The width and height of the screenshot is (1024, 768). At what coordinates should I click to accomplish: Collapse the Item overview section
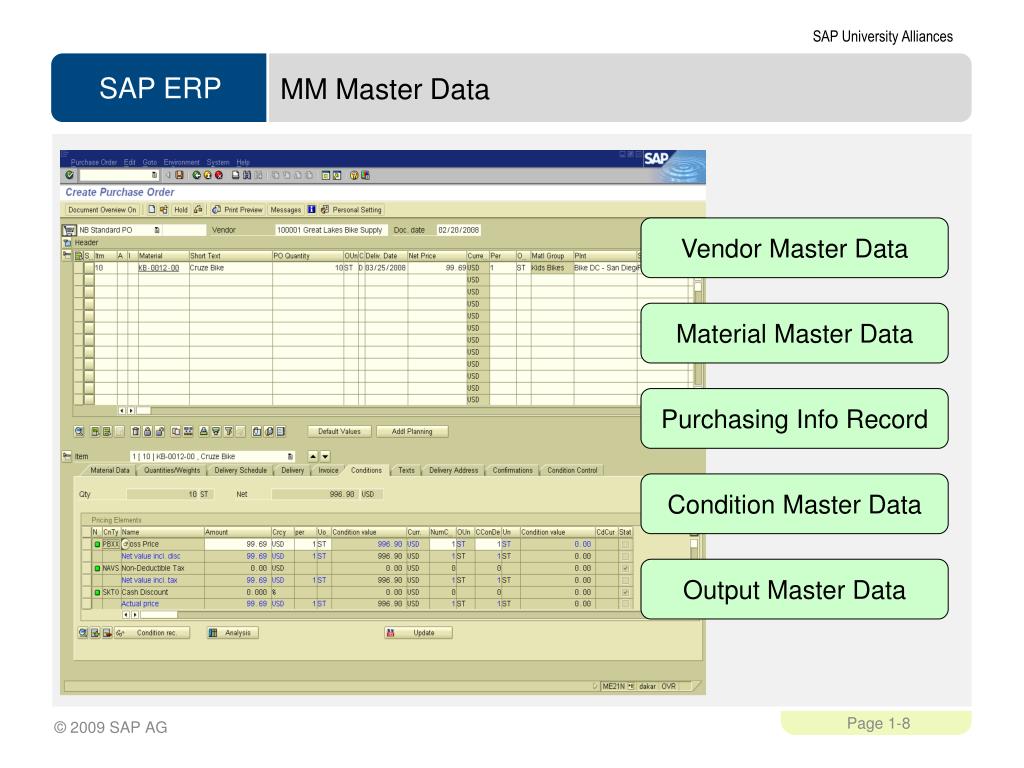67,255
